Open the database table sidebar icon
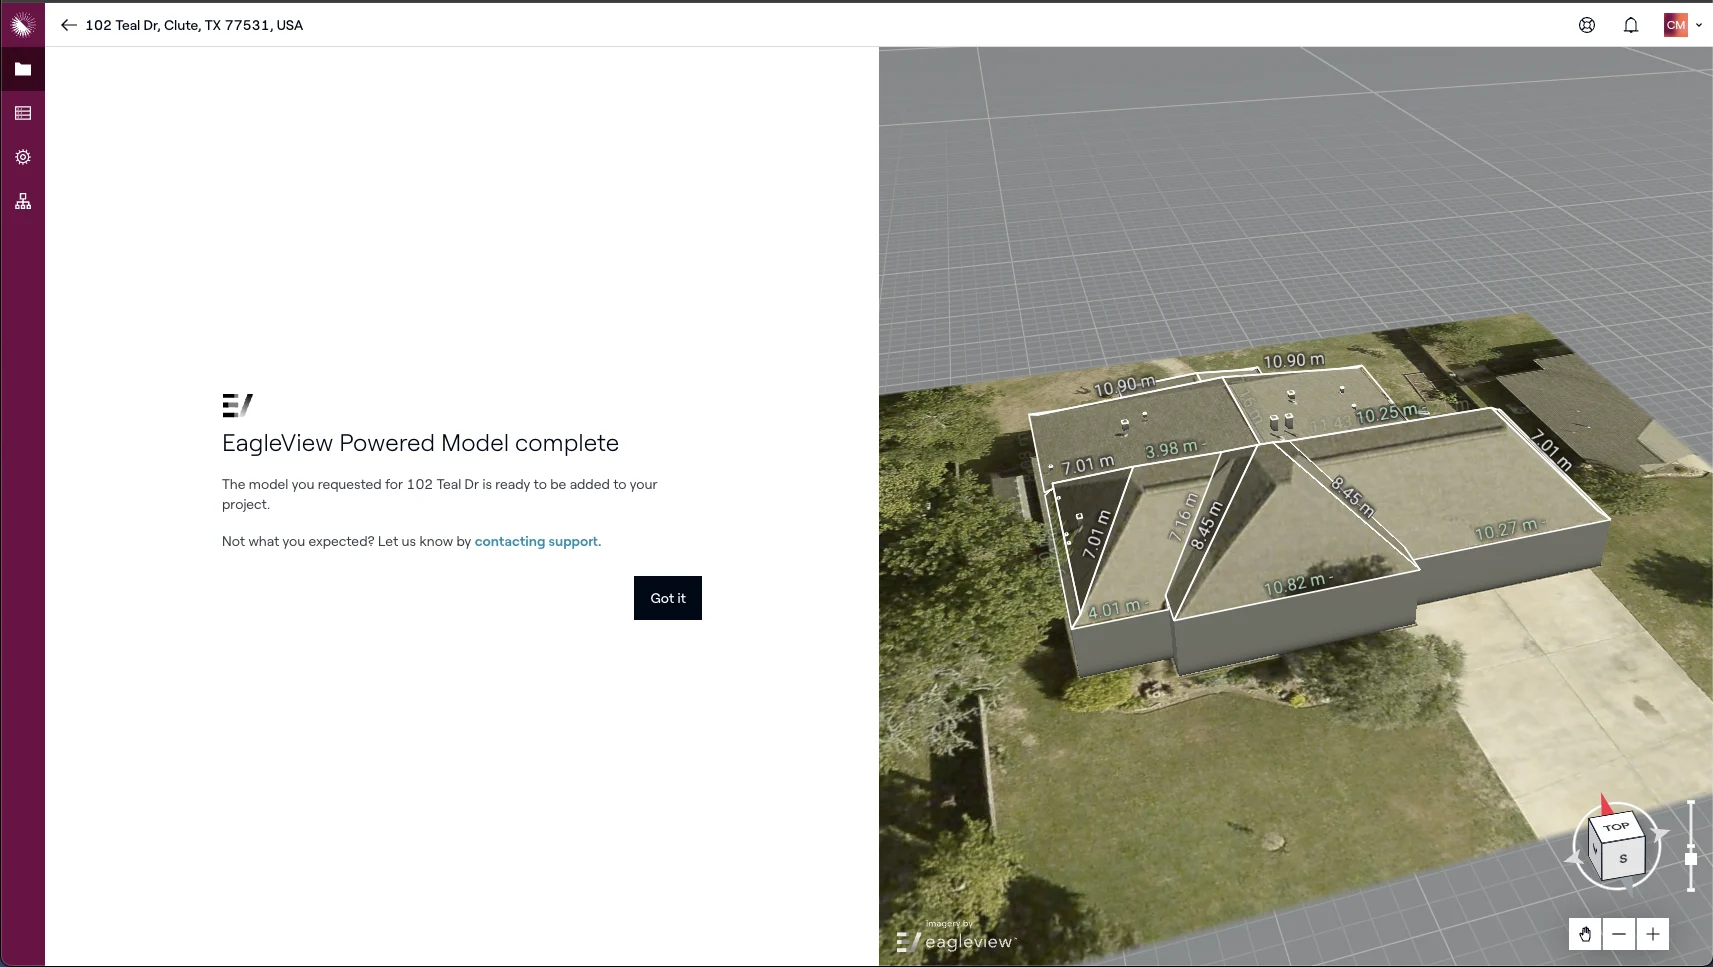1713x967 pixels. [x=23, y=113]
